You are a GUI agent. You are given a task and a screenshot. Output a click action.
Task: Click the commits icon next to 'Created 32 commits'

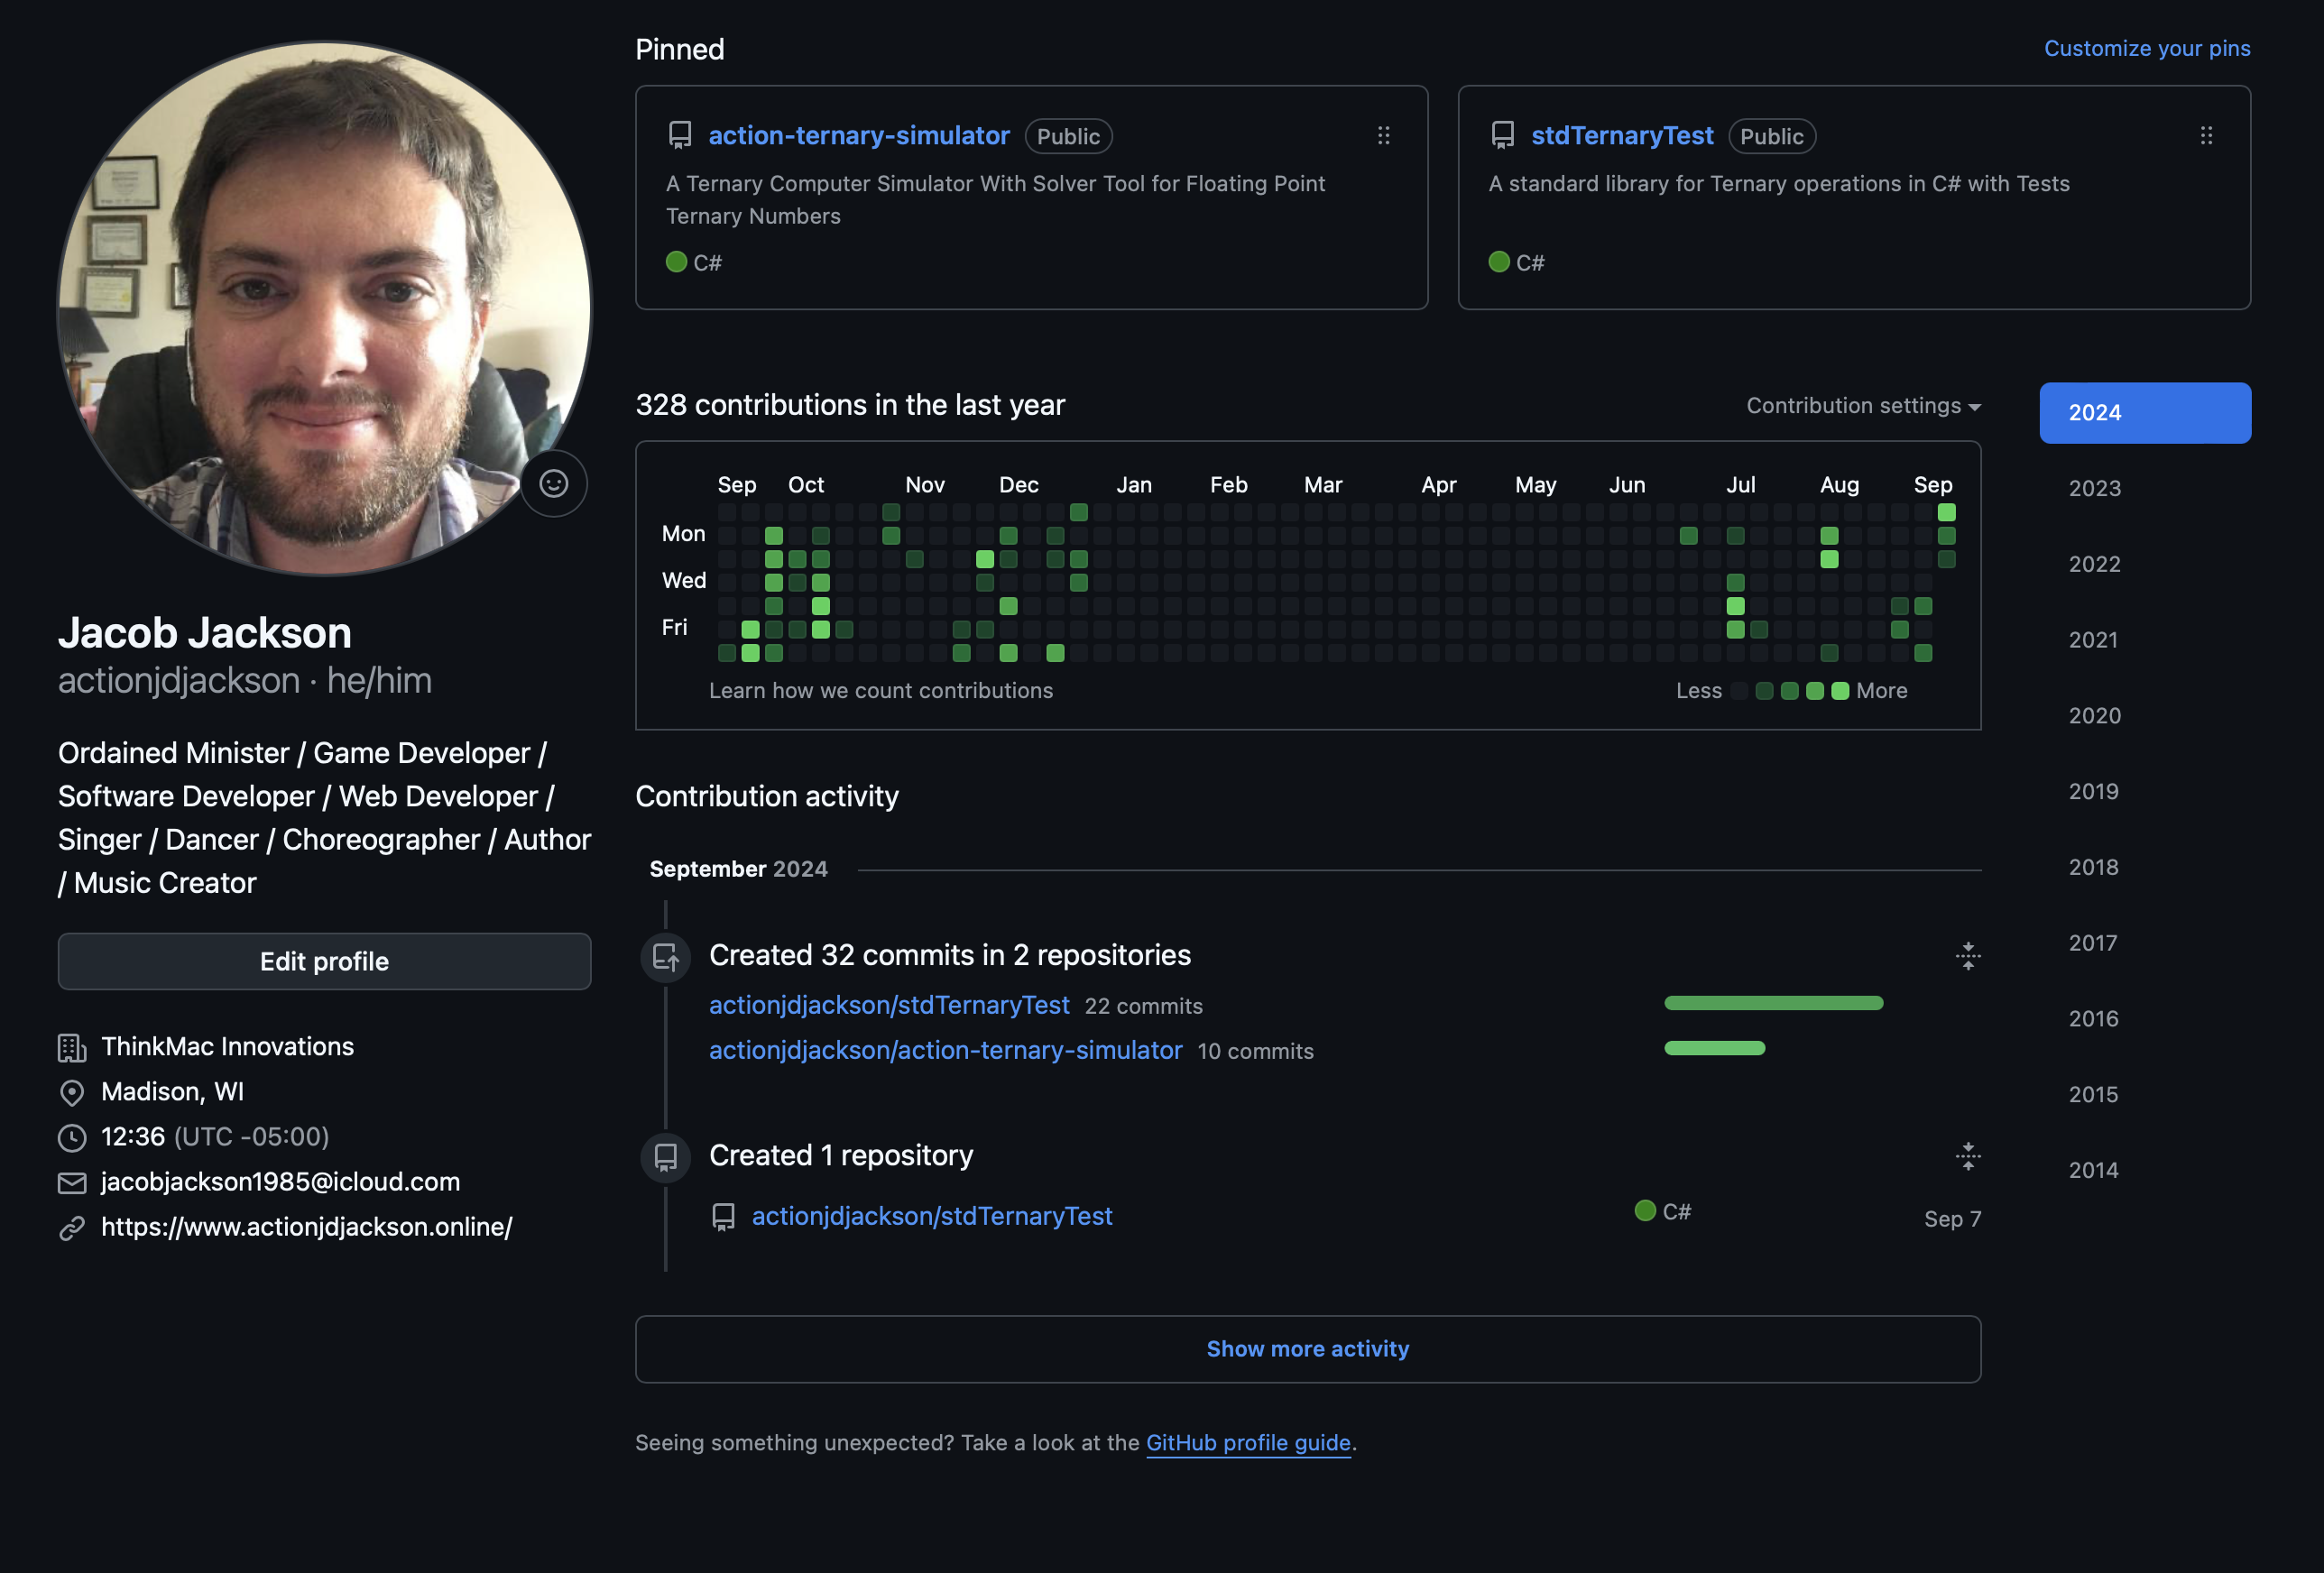click(x=665, y=957)
